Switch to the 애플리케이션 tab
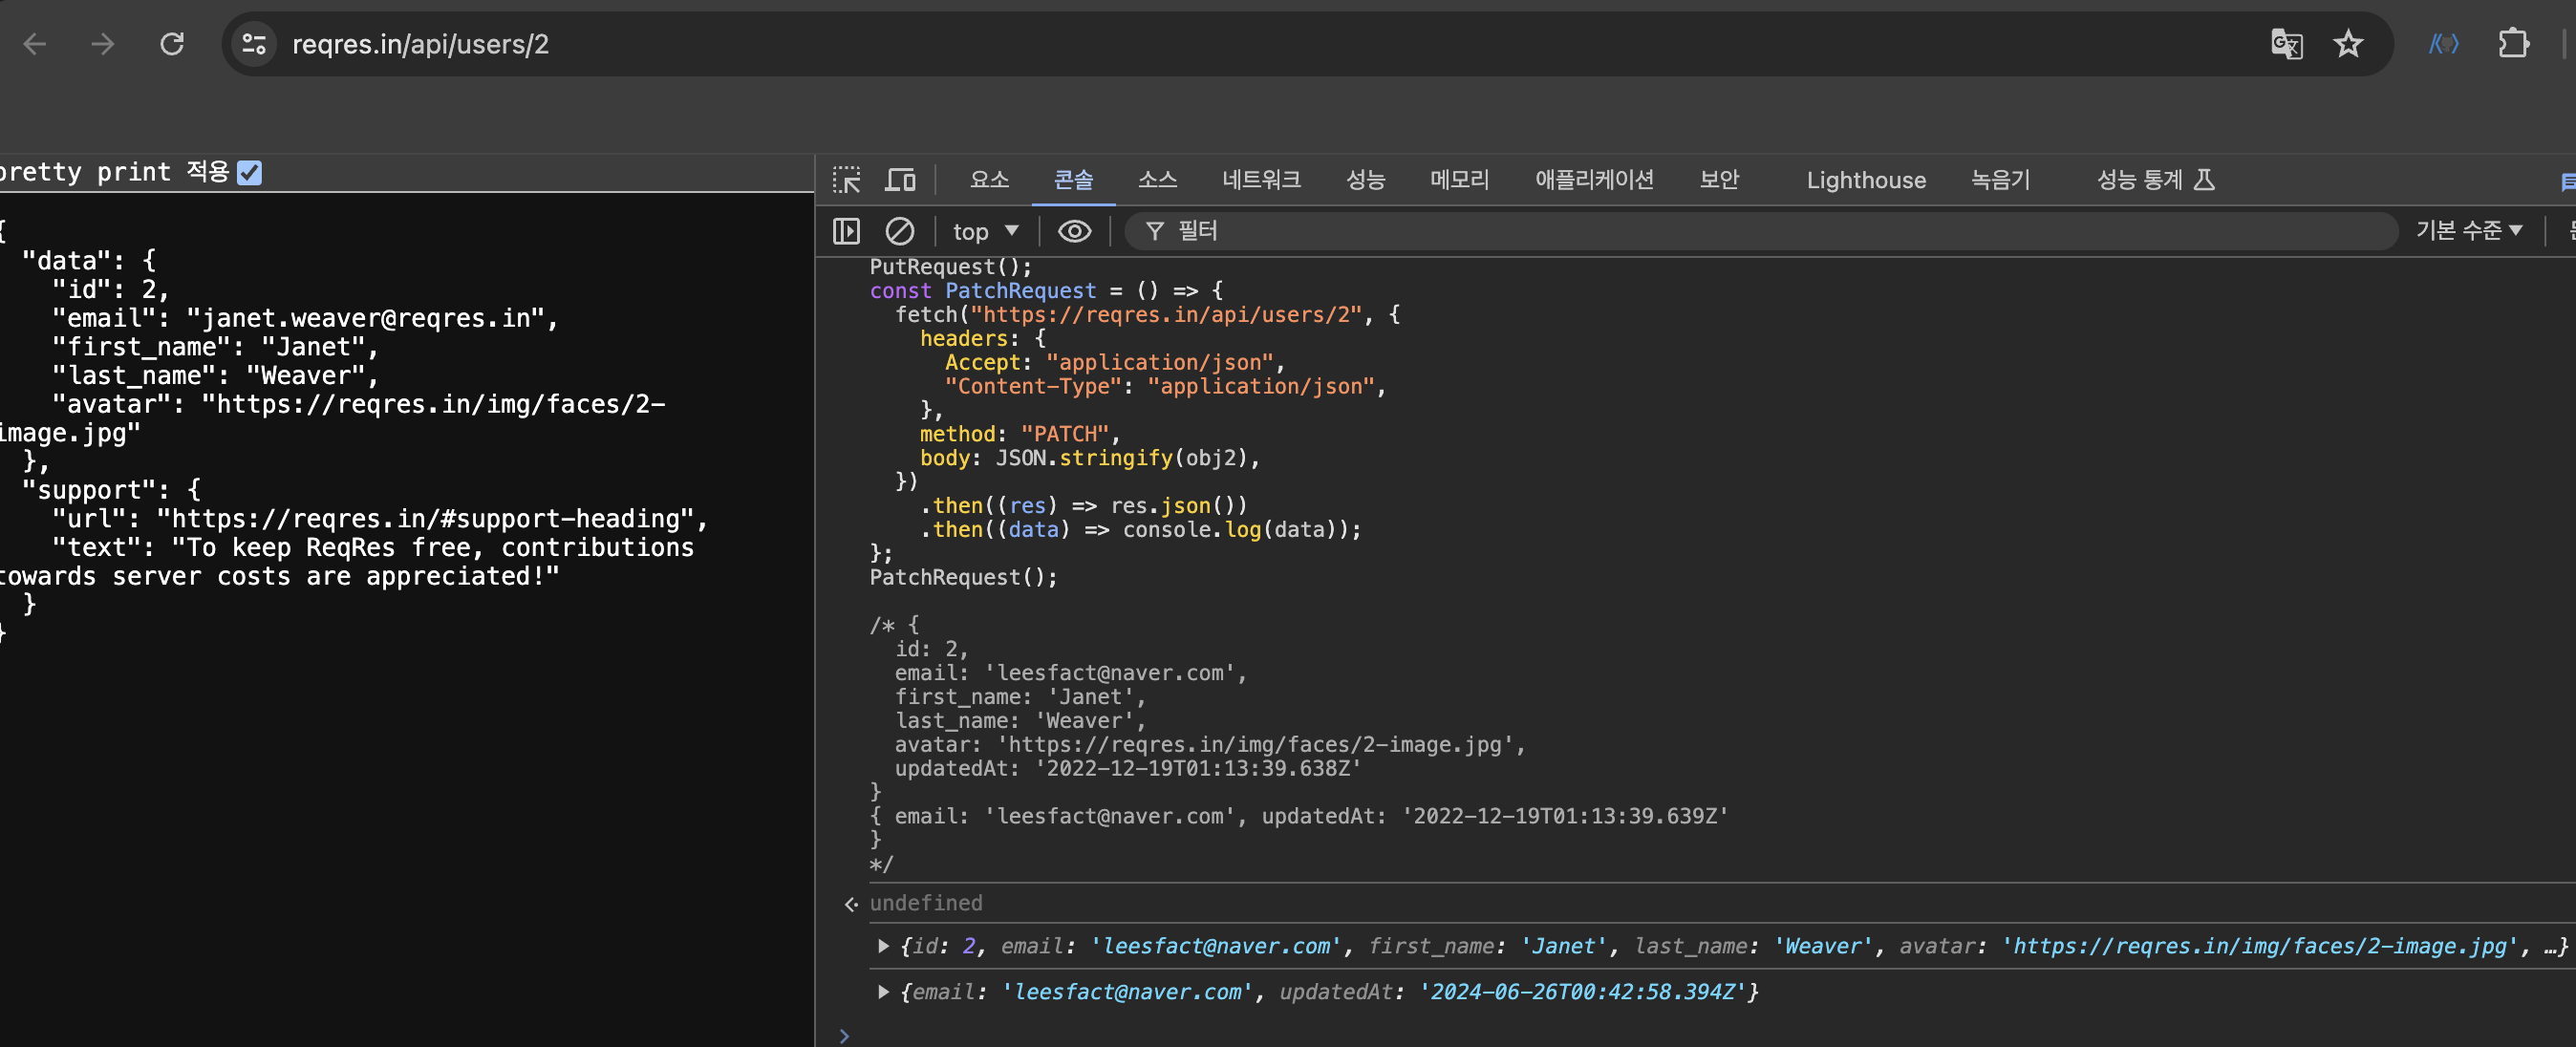The width and height of the screenshot is (2576, 1047). (x=1594, y=180)
